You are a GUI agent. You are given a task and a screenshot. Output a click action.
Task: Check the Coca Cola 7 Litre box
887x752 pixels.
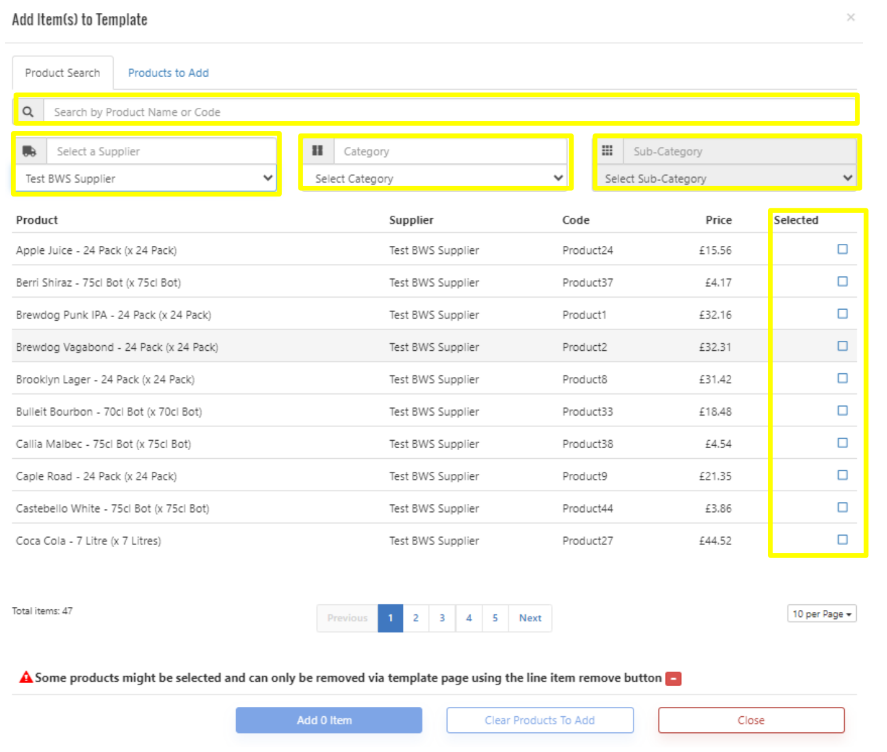pos(842,540)
